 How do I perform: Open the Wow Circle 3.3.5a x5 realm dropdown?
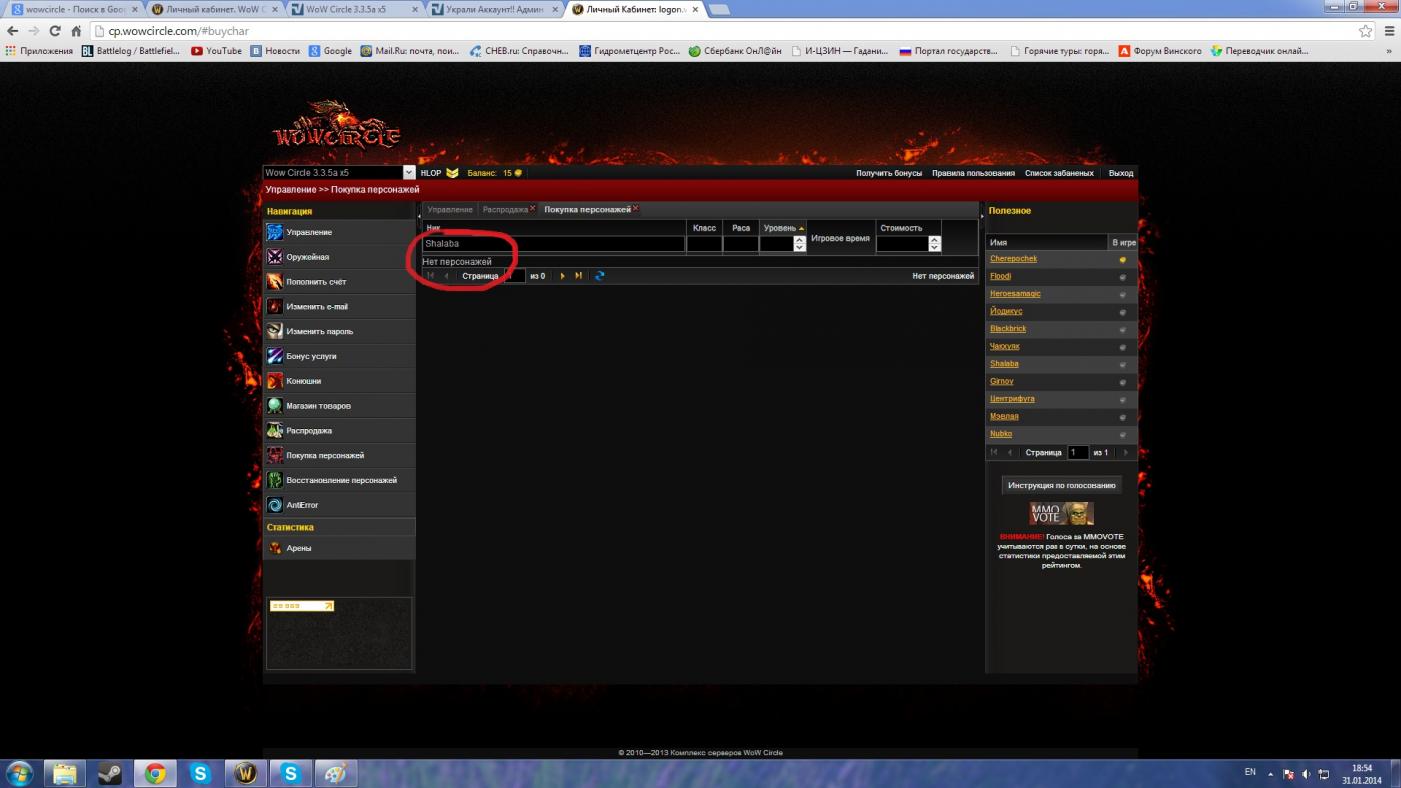(409, 173)
